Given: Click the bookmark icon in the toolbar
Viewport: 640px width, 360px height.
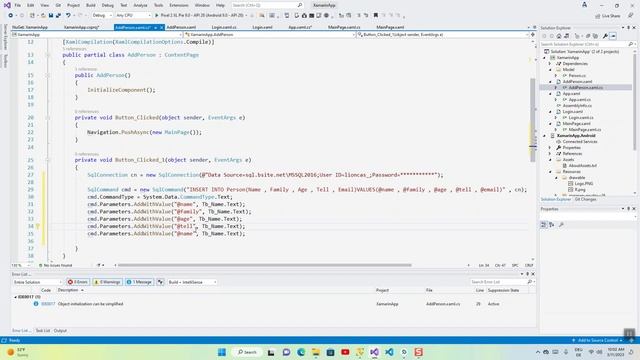Looking at the screenshot, I should tap(376, 16).
